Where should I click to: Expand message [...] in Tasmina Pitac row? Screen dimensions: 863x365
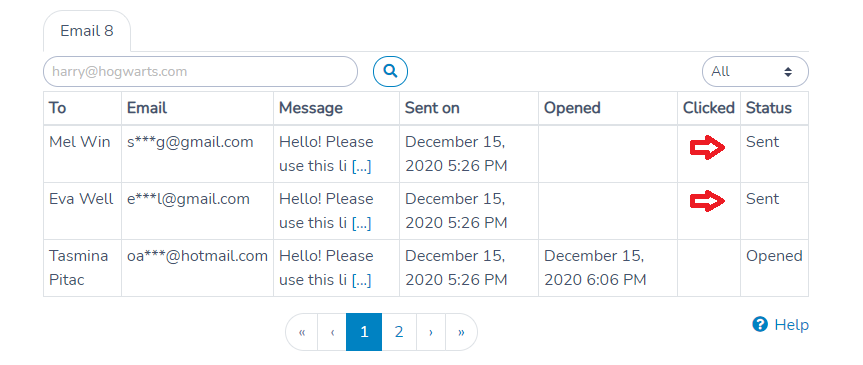(362, 280)
